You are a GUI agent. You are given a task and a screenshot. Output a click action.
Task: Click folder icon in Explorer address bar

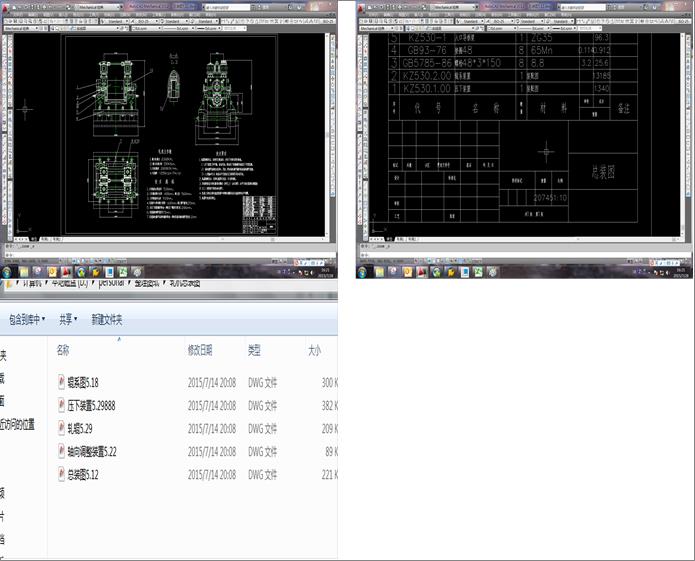pyautogui.click(x=8, y=284)
